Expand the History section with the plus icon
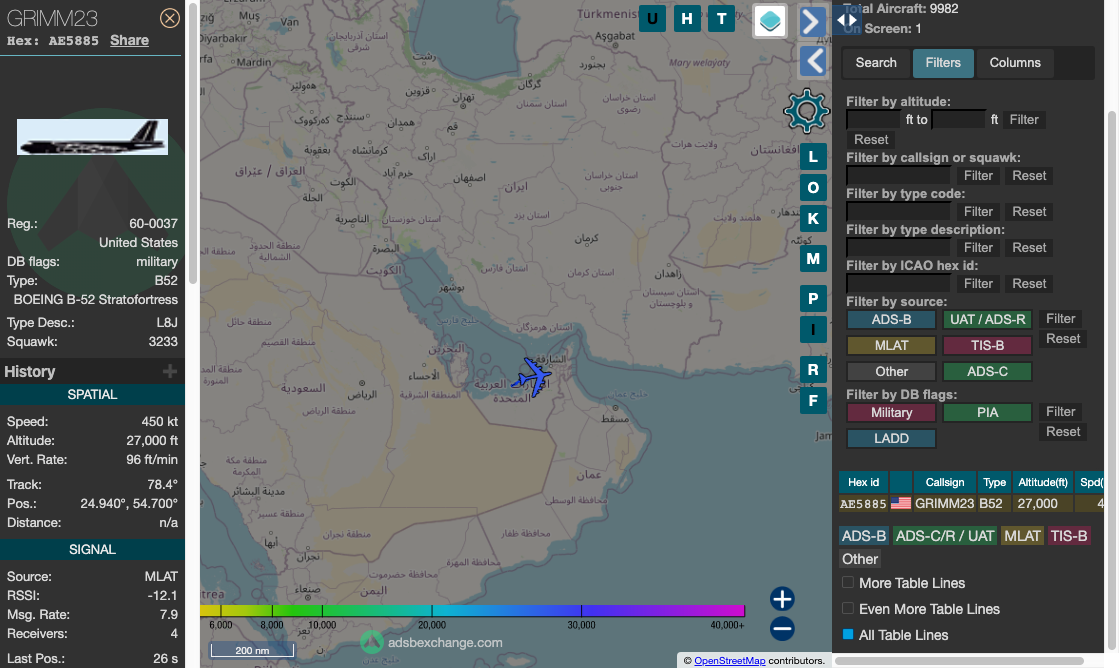Screen dimensions: 1119x668 [x=170, y=371]
